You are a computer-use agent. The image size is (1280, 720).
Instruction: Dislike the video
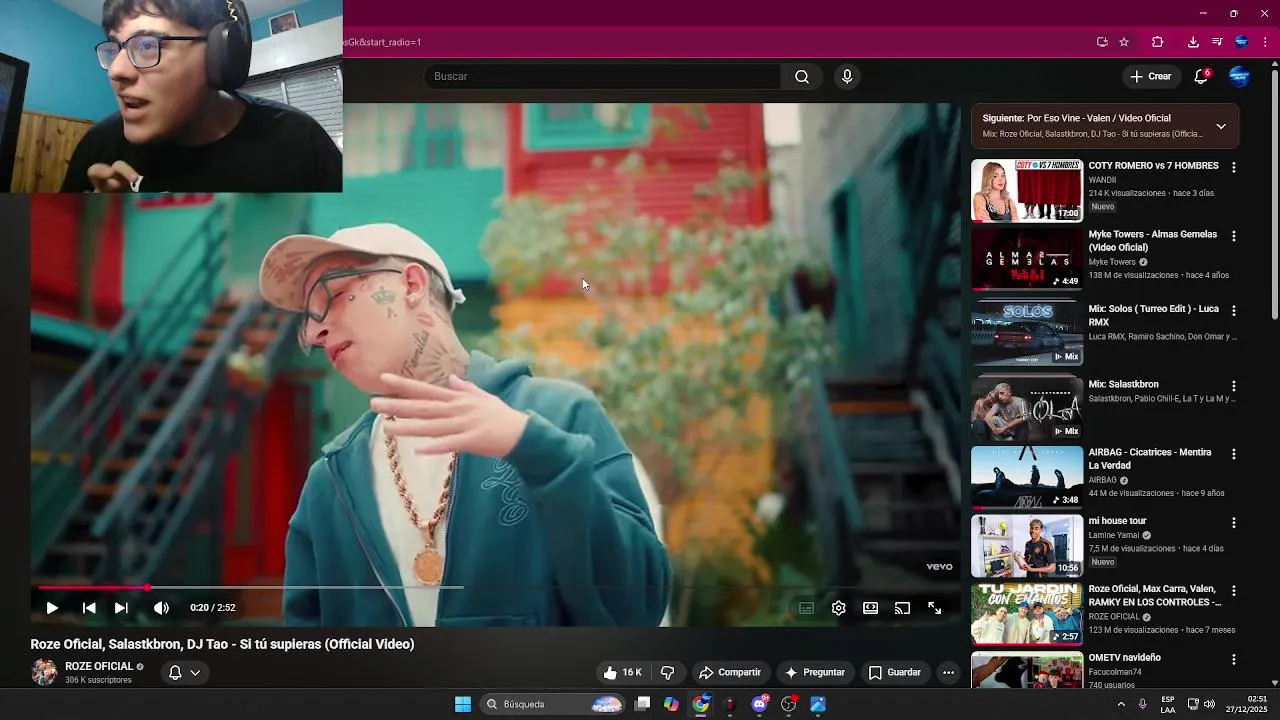point(668,673)
